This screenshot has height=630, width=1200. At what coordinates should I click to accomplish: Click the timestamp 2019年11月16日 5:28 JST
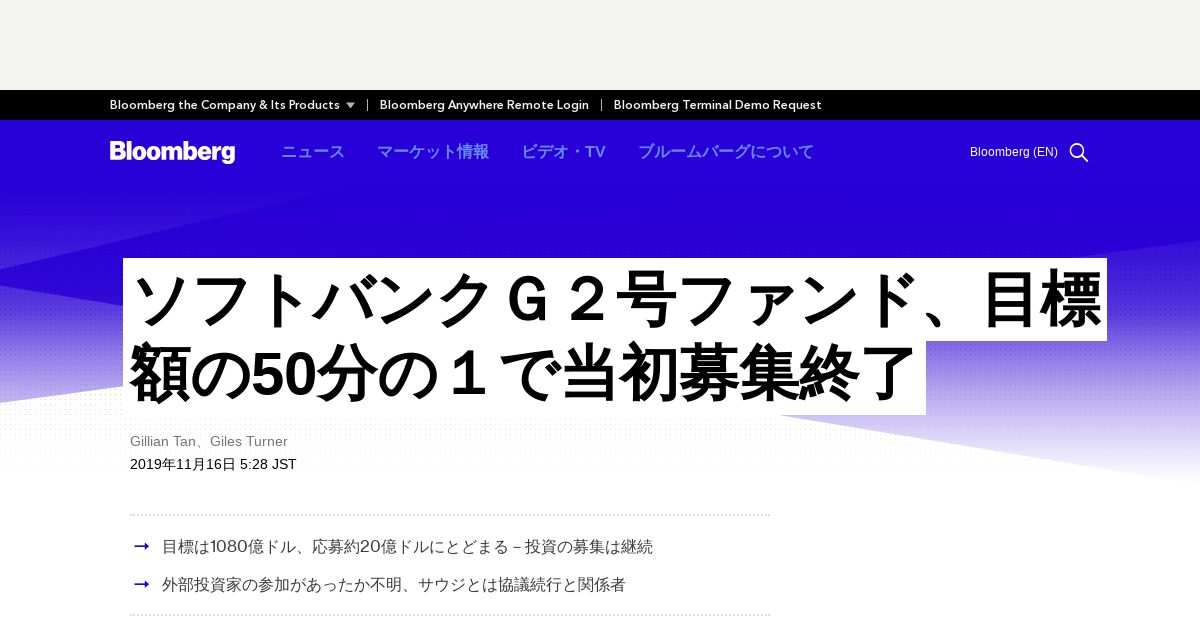pyautogui.click(x=213, y=464)
